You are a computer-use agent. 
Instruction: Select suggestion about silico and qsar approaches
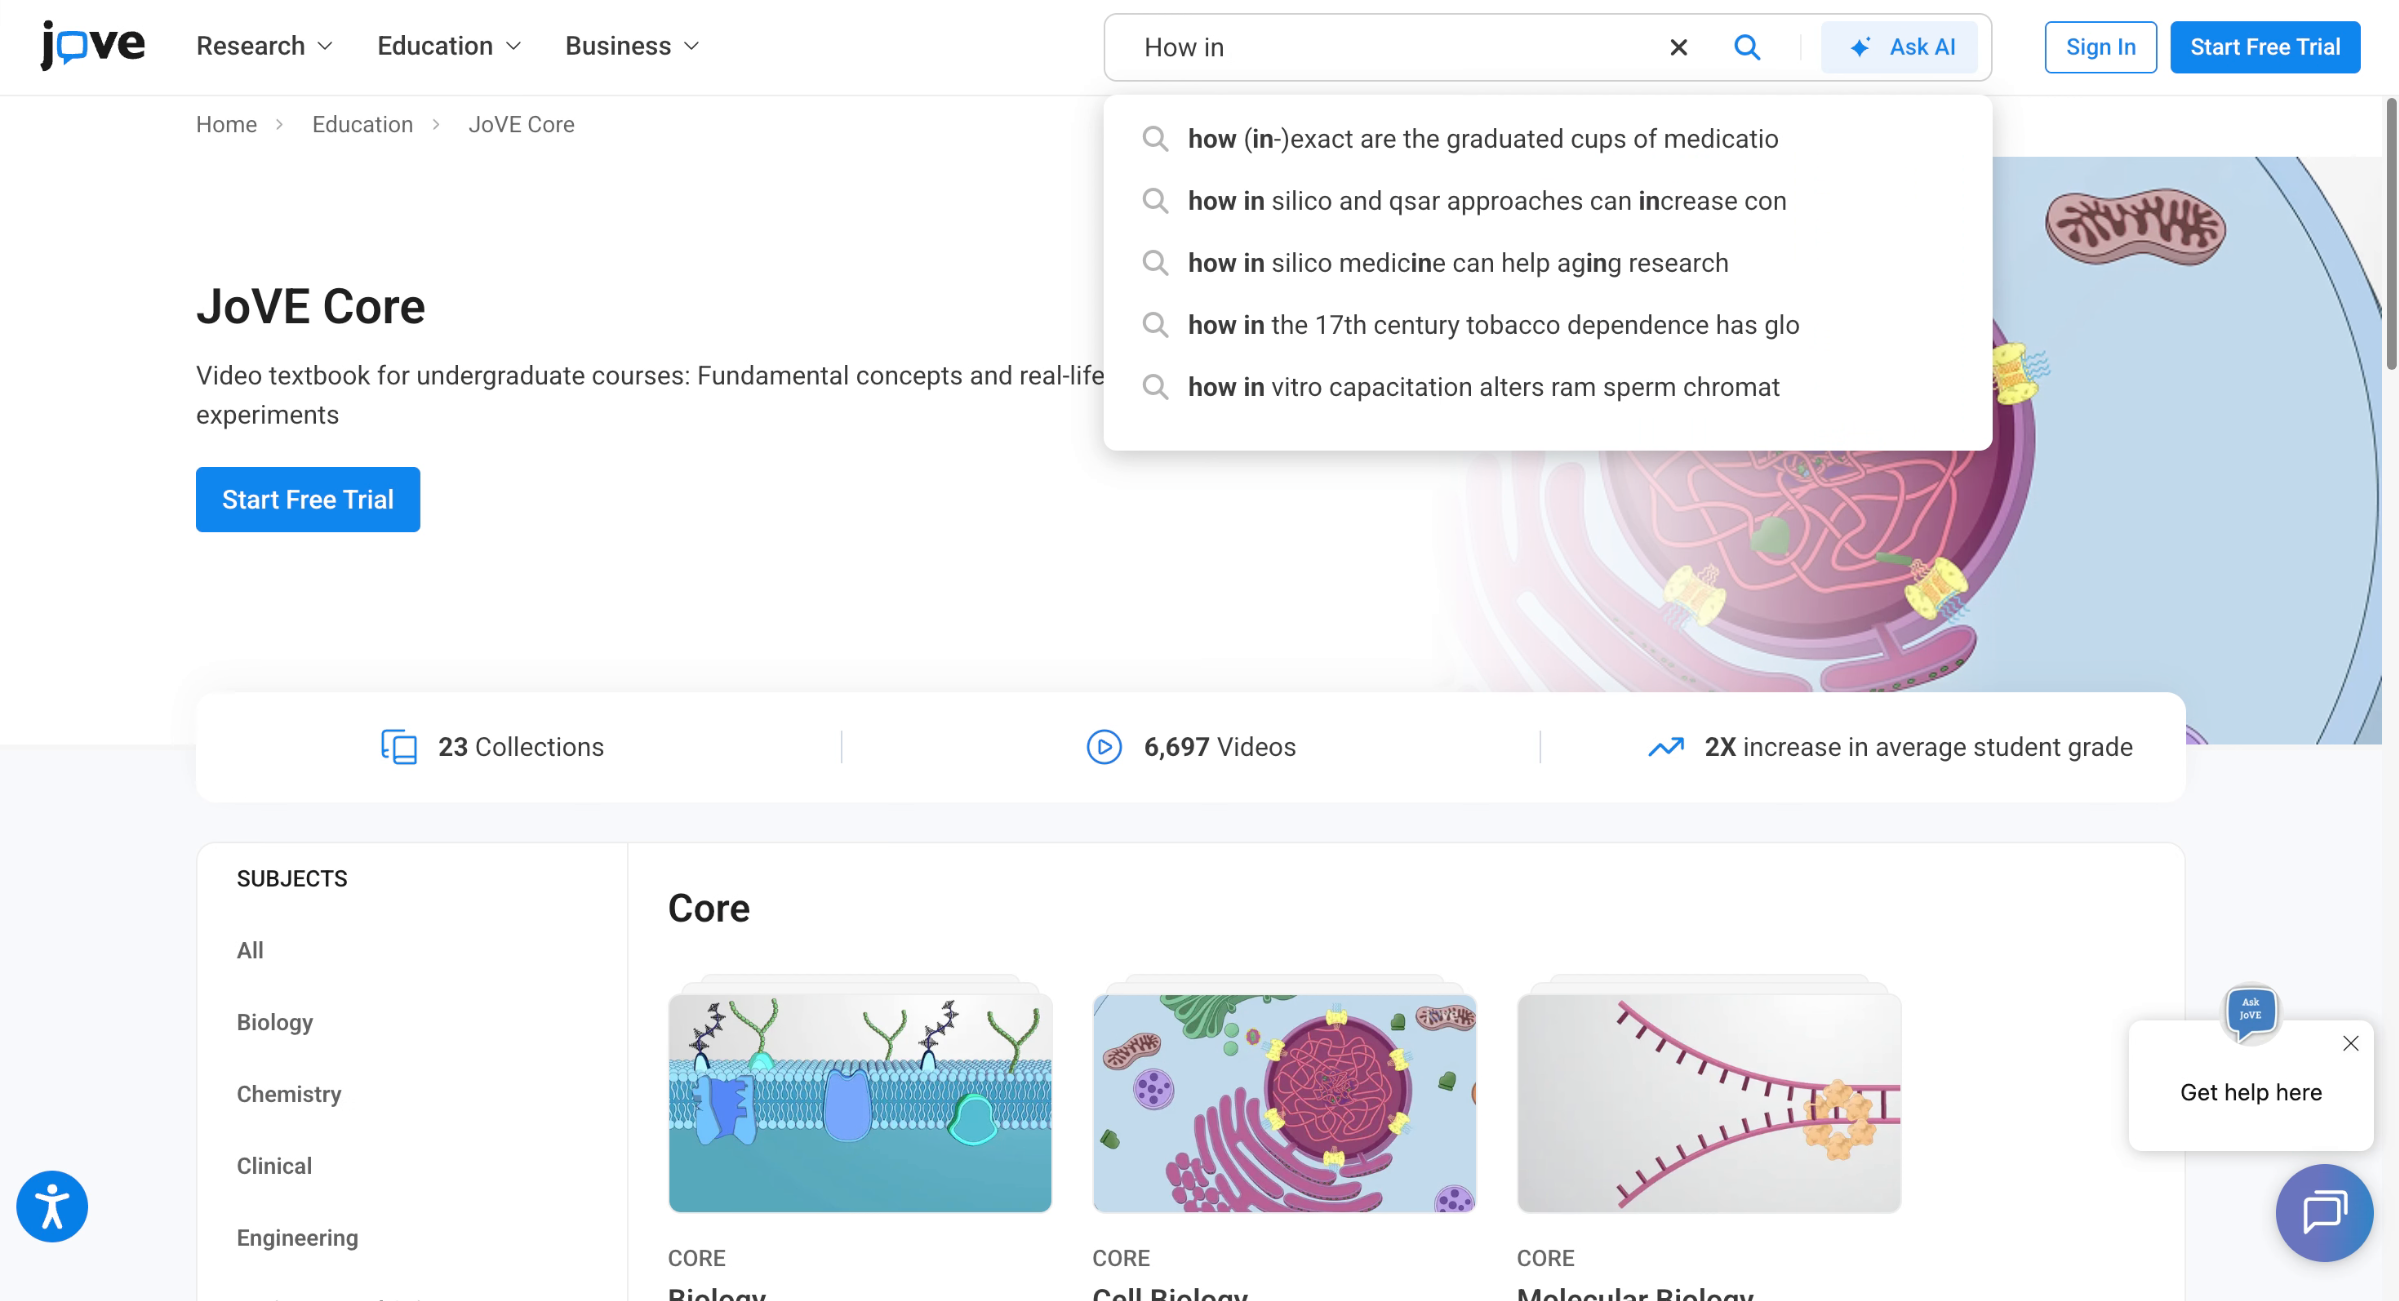pos(1547,201)
